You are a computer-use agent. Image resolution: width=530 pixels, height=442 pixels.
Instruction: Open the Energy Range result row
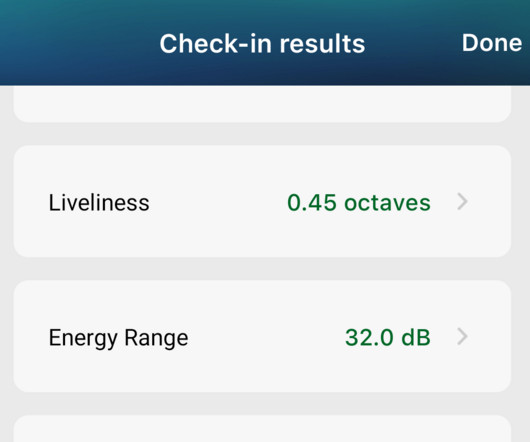point(262,336)
